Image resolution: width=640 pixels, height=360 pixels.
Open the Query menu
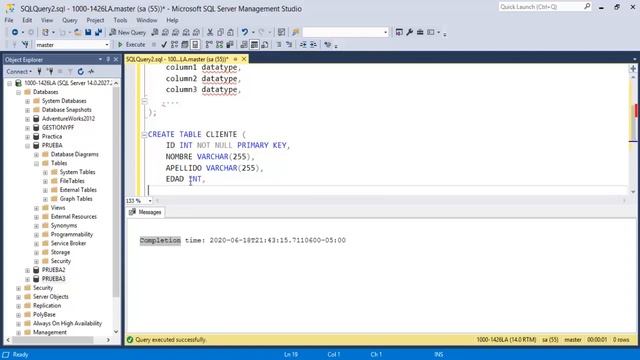(69, 20)
